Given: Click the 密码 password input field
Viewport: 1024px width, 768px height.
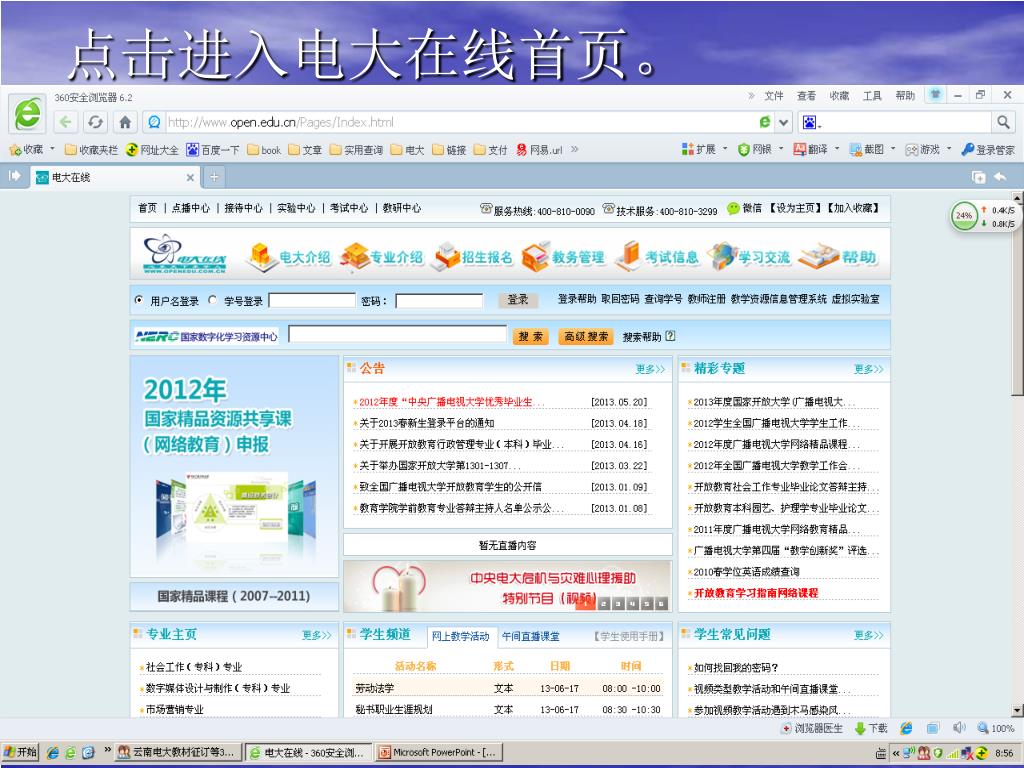Looking at the screenshot, I should pos(439,301).
